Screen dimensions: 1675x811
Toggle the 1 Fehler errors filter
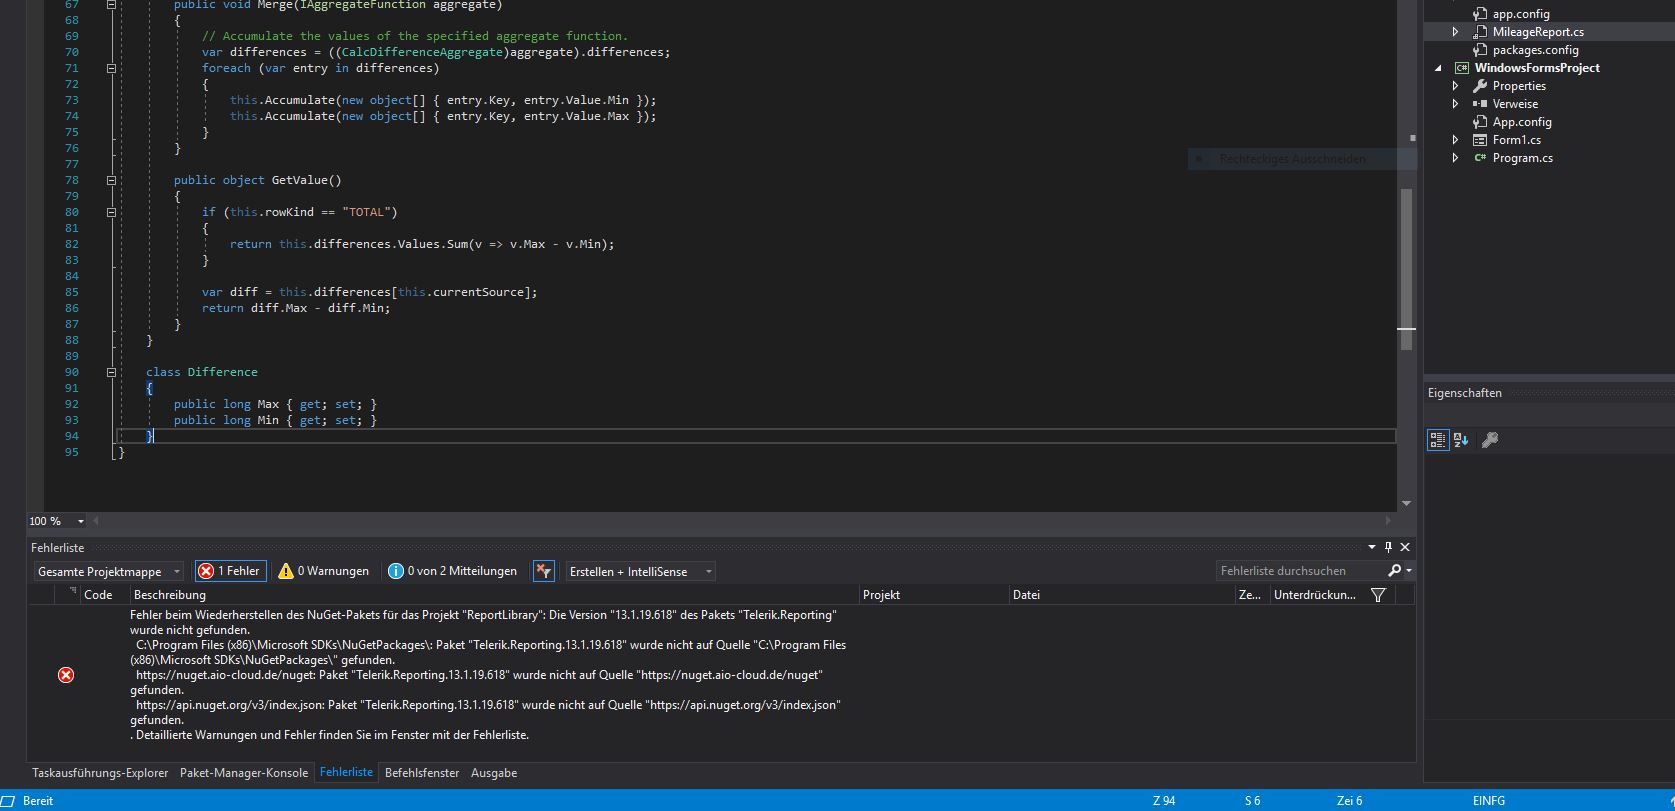[231, 571]
